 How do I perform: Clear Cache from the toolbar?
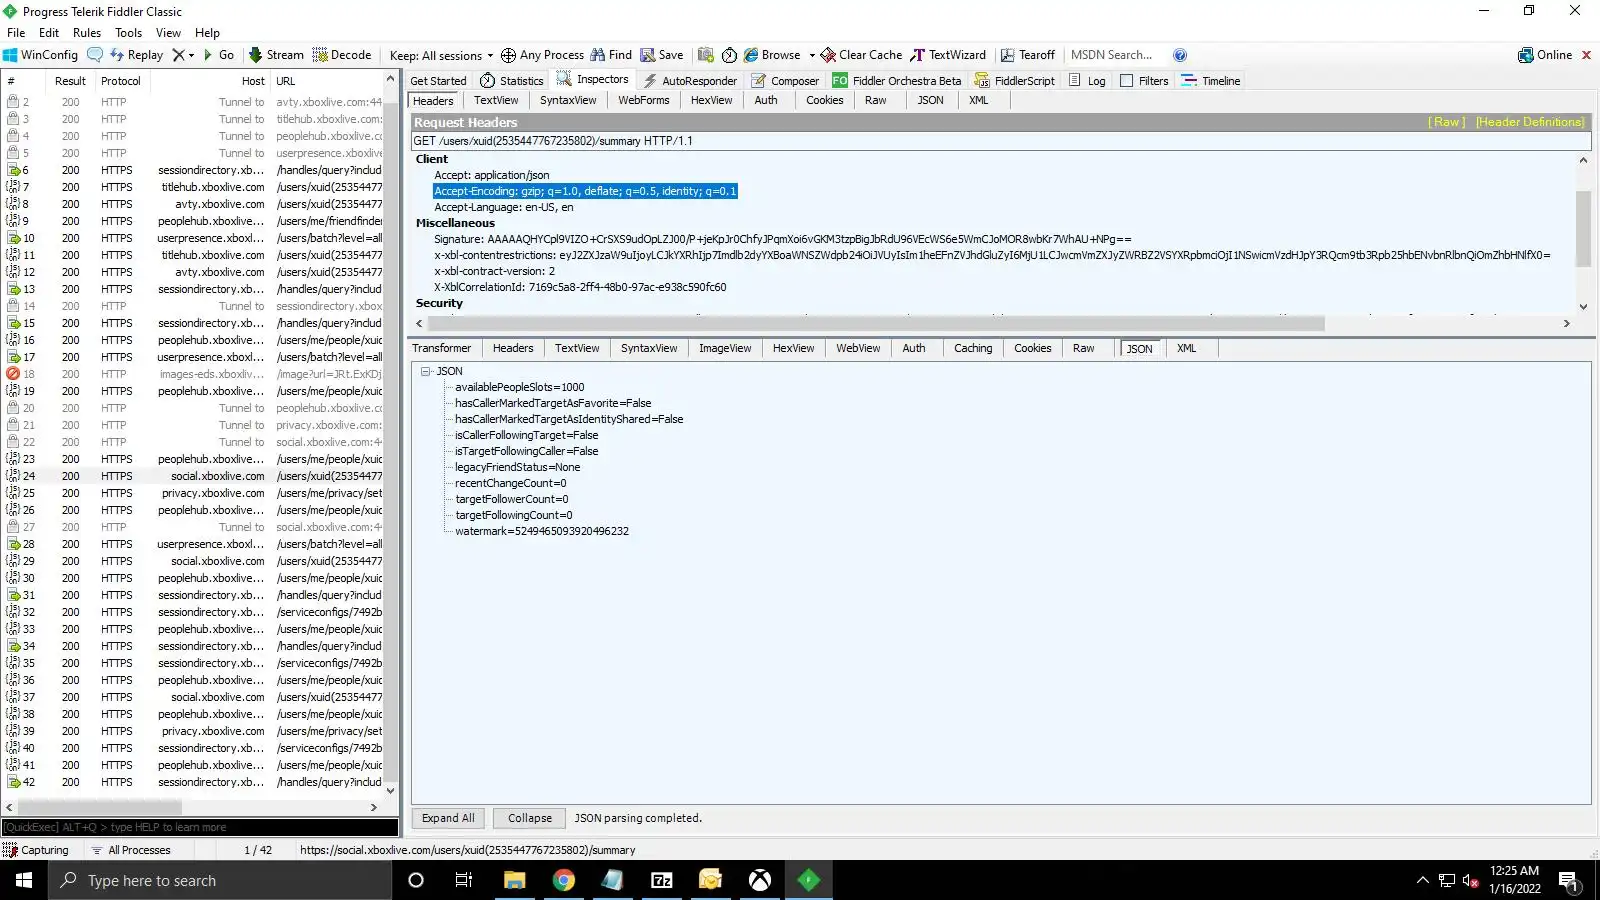861,55
